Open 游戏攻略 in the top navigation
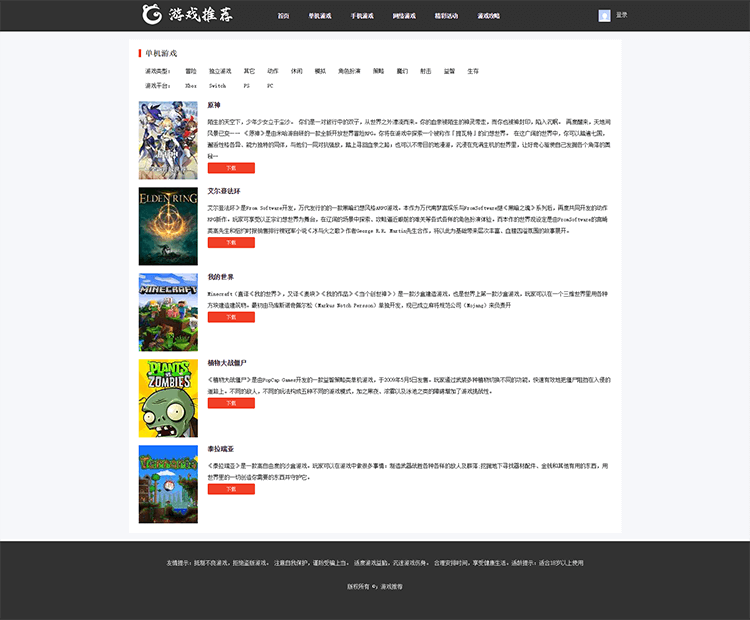This screenshot has height=620, width=750. 489,16
